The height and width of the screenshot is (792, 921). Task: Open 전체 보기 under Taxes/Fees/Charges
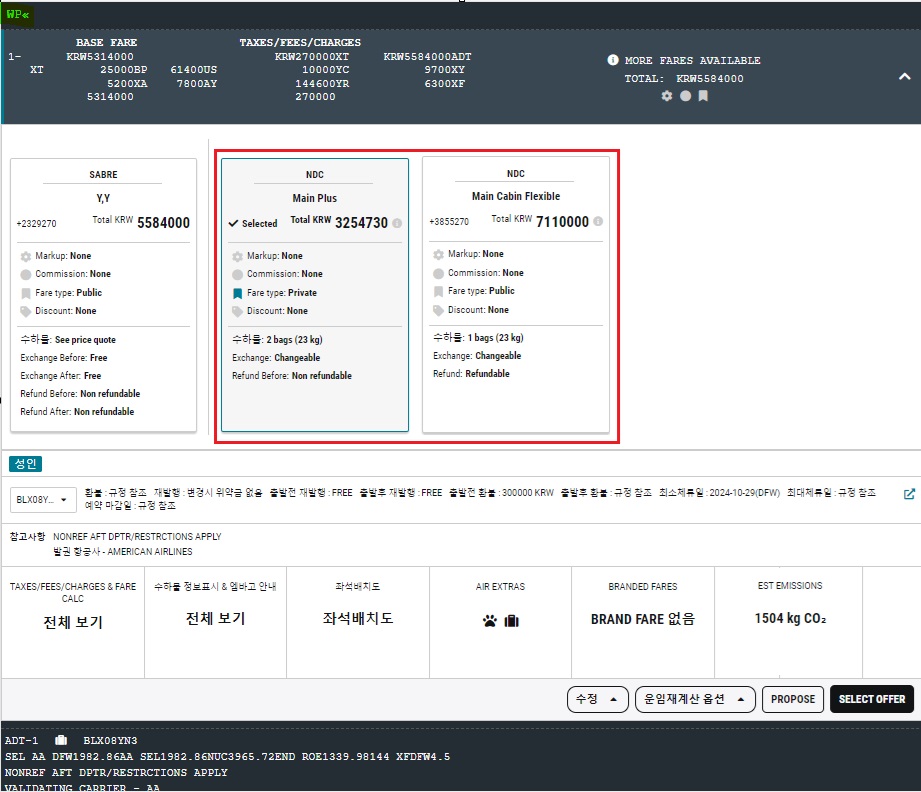coord(73,622)
